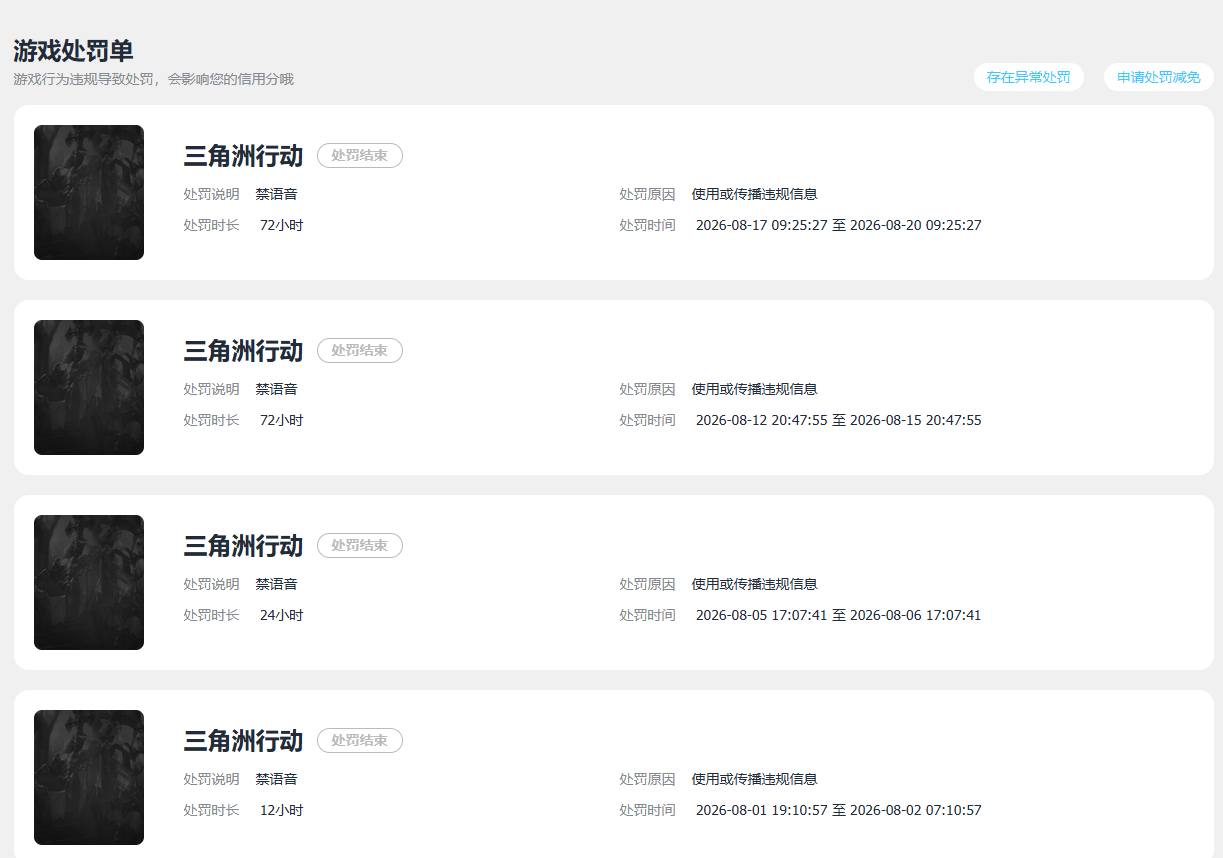Click the 处罚结束 badge on the 24小时 card
The height and width of the screenshot is (858, 1223).
(x=360, y=546)
